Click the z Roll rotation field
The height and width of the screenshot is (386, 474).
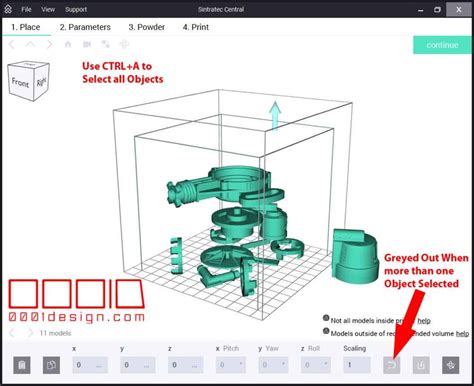[316, 365]
